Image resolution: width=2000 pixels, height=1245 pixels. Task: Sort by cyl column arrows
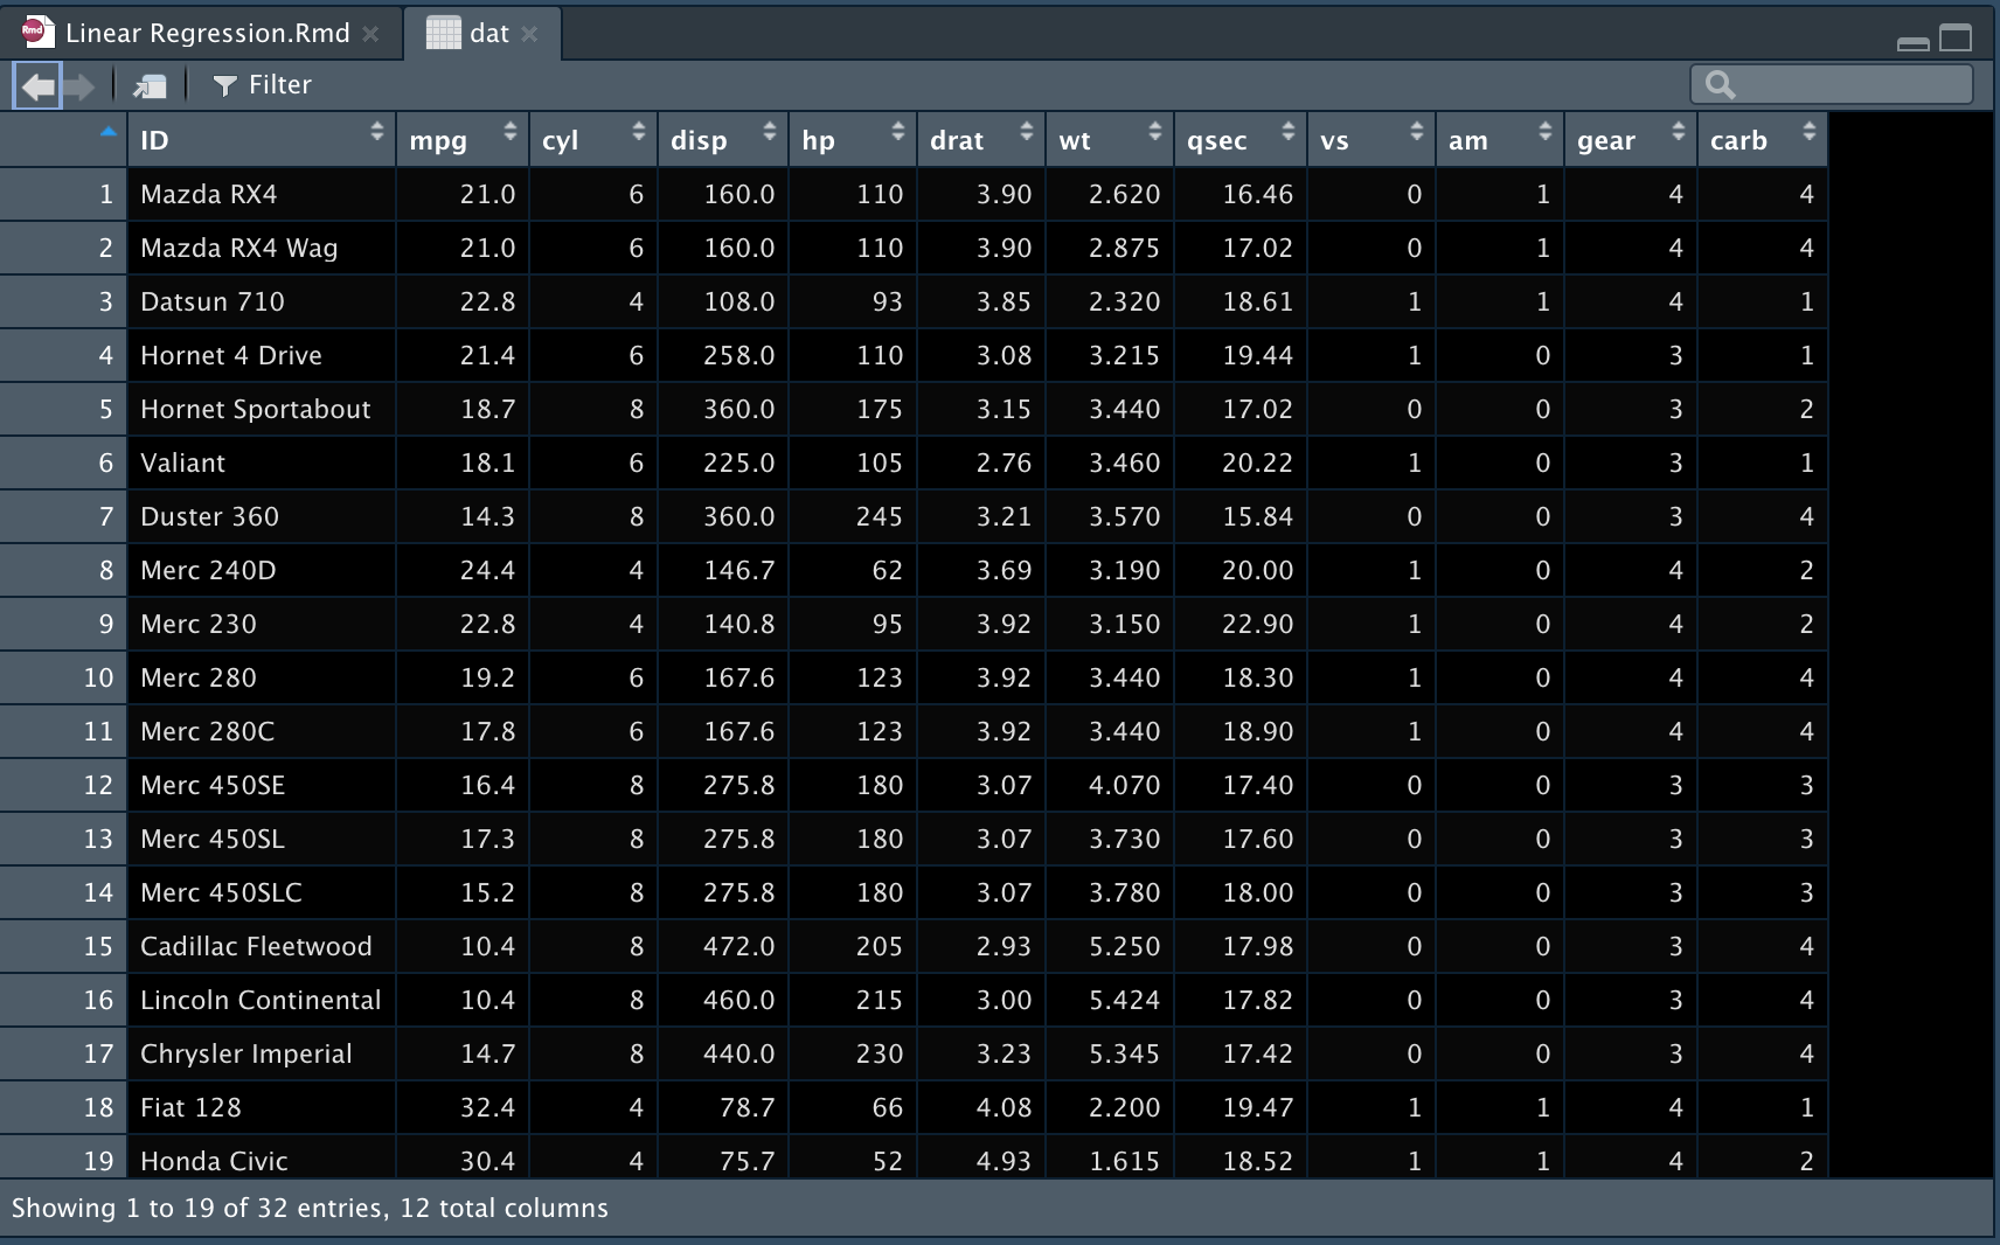coord(639,130)
